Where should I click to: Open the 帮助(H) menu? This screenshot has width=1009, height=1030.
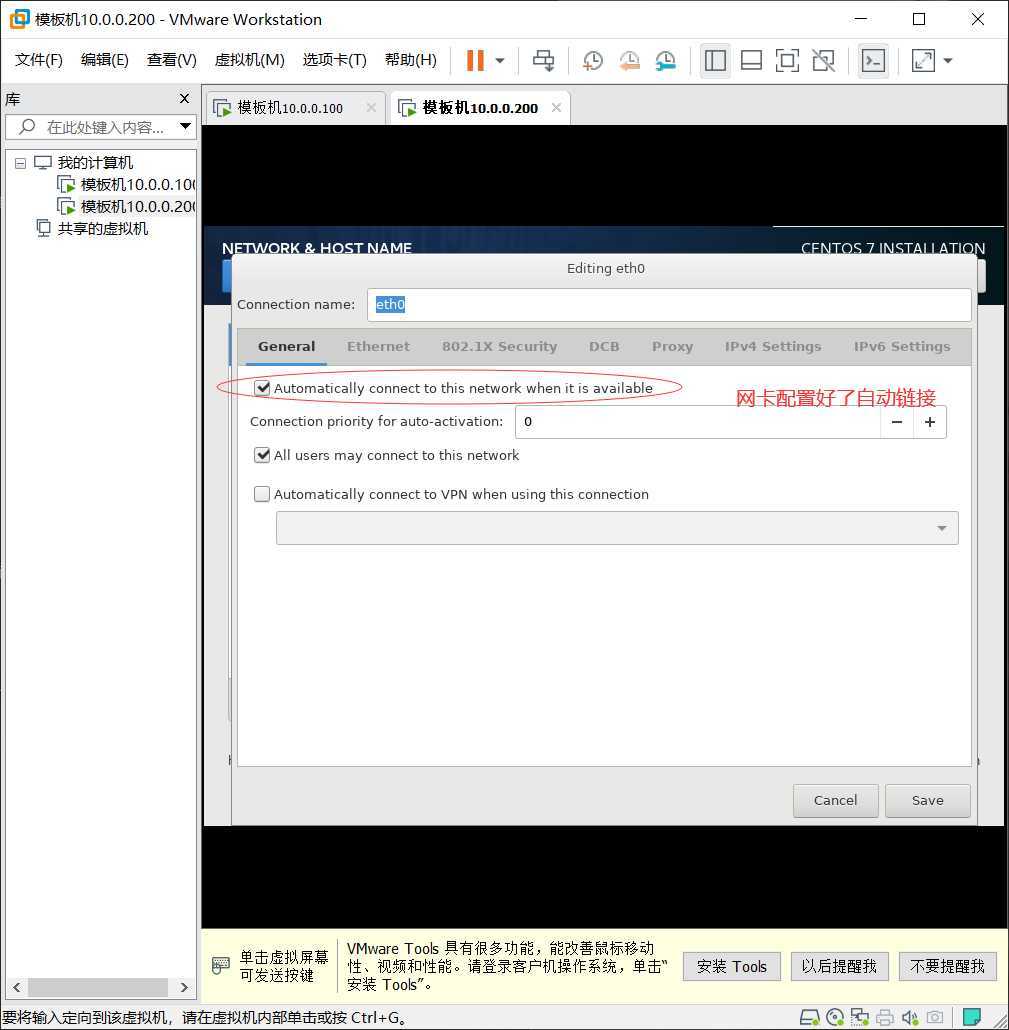coord(411,60)
